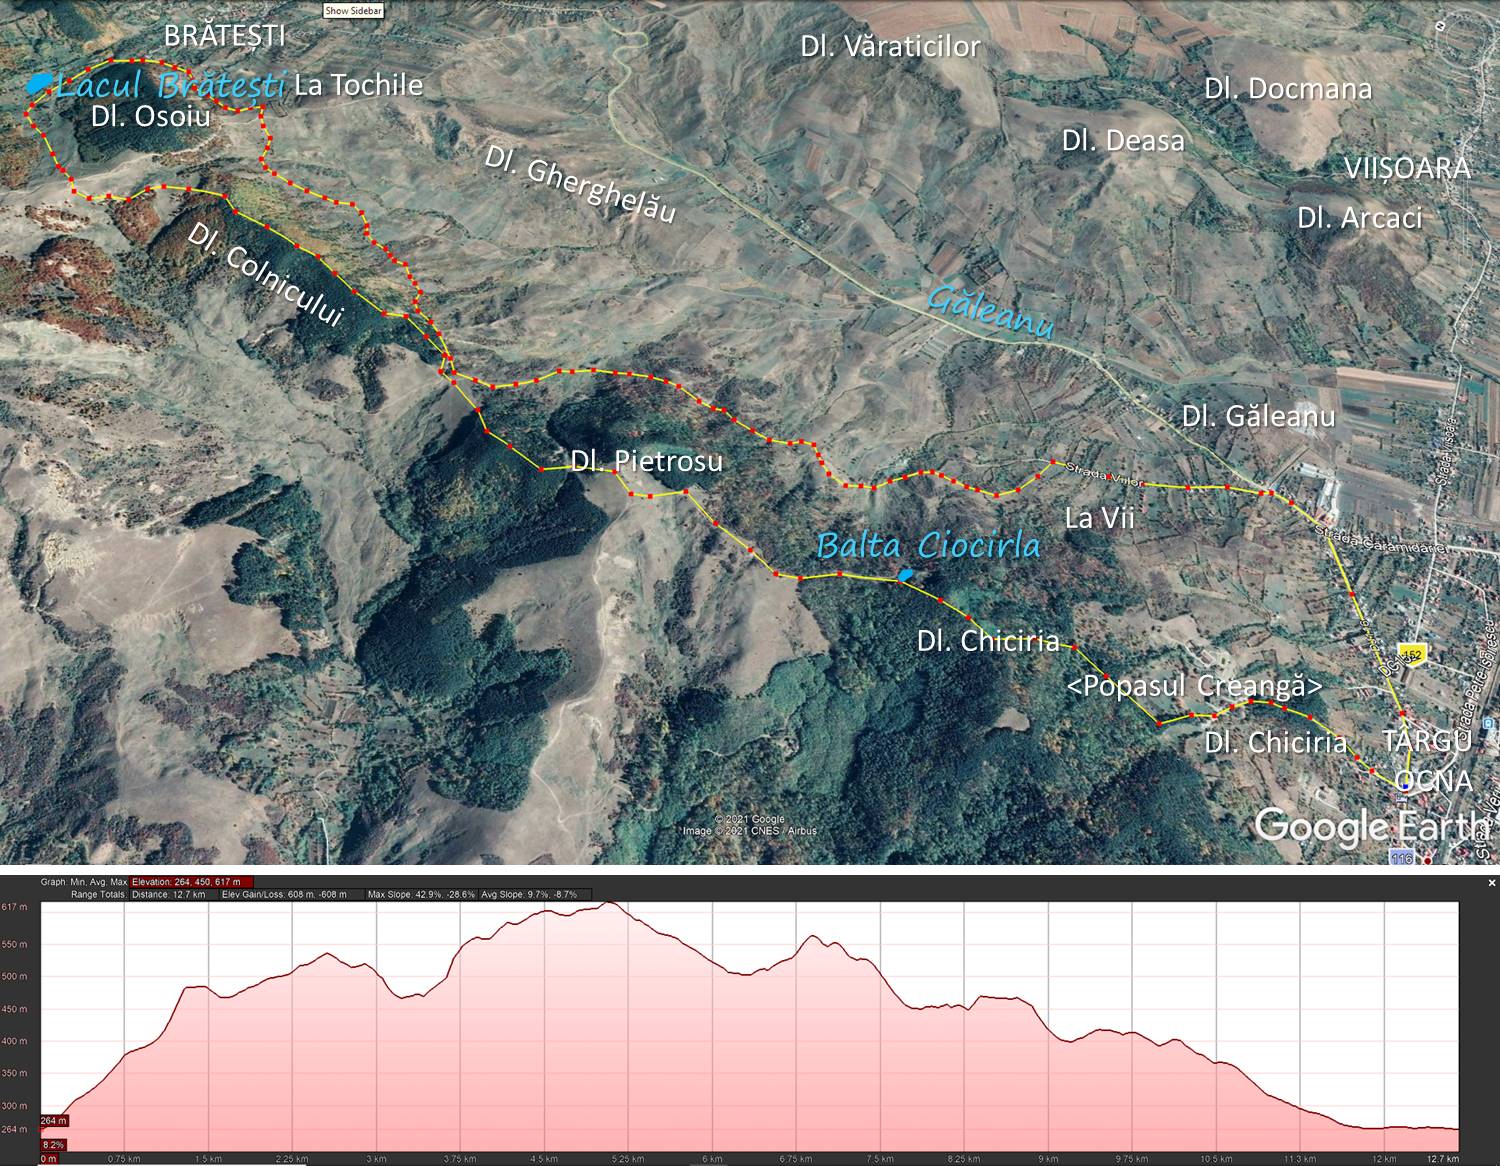Click the Popasul Creangă map label

1195,687
